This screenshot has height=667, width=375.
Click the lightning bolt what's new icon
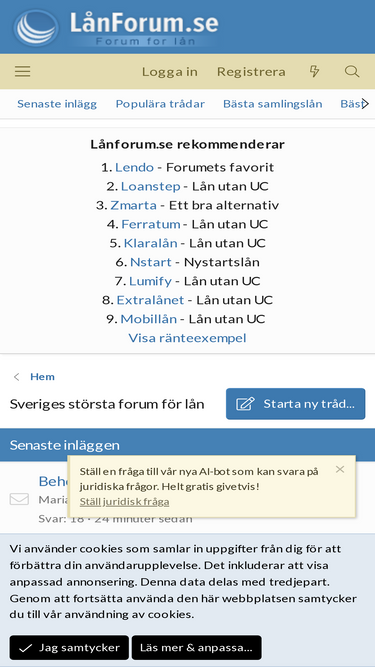[x=314, y=71]
